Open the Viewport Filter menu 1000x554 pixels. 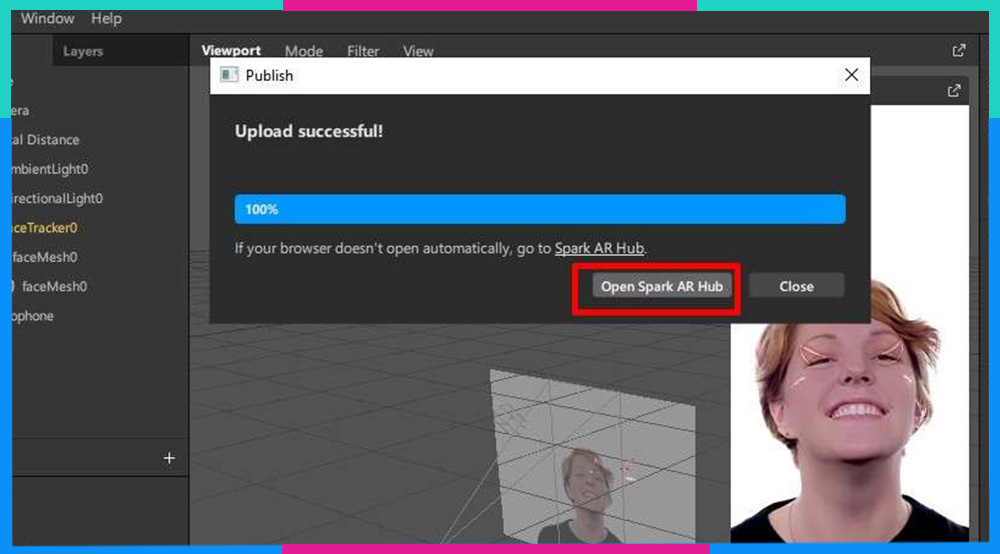click(363, 51)
